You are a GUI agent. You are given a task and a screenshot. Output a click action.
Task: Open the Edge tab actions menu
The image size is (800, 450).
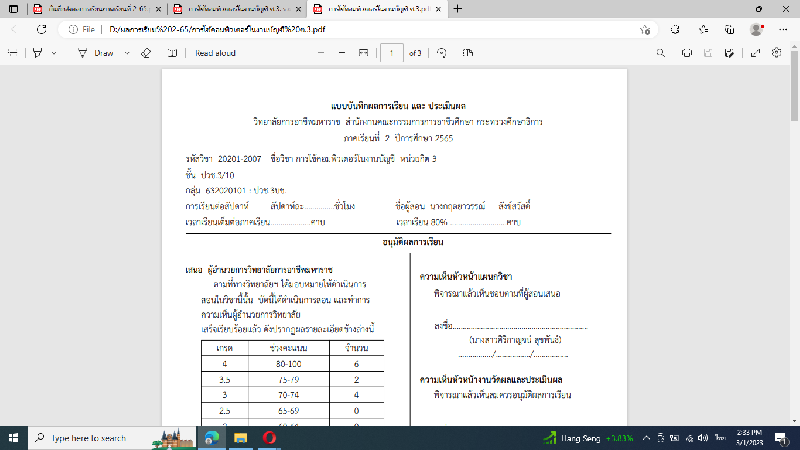tap(13, 9)
